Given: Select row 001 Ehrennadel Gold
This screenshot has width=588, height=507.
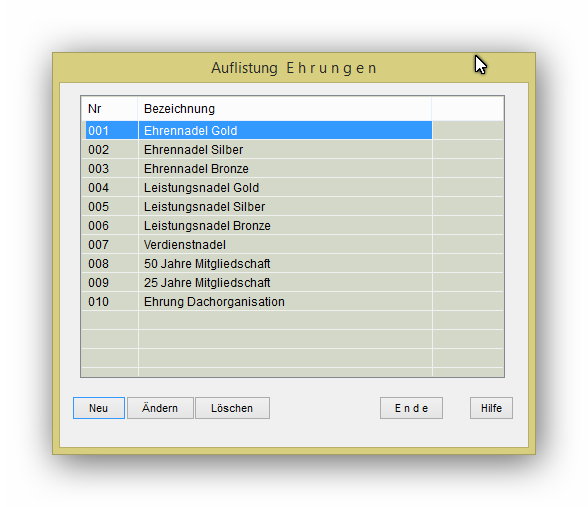Looking at the screenshot, I should tap(259, 130).
